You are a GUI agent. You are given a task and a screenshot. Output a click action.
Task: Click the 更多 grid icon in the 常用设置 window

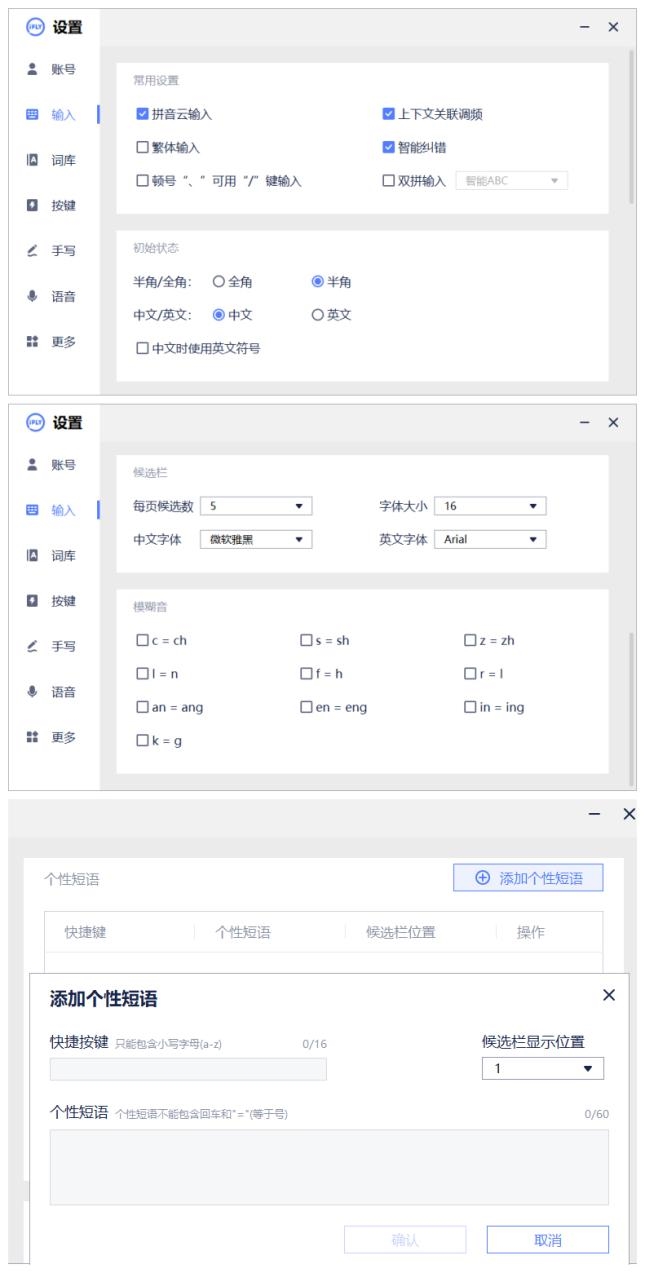(31, 341)
